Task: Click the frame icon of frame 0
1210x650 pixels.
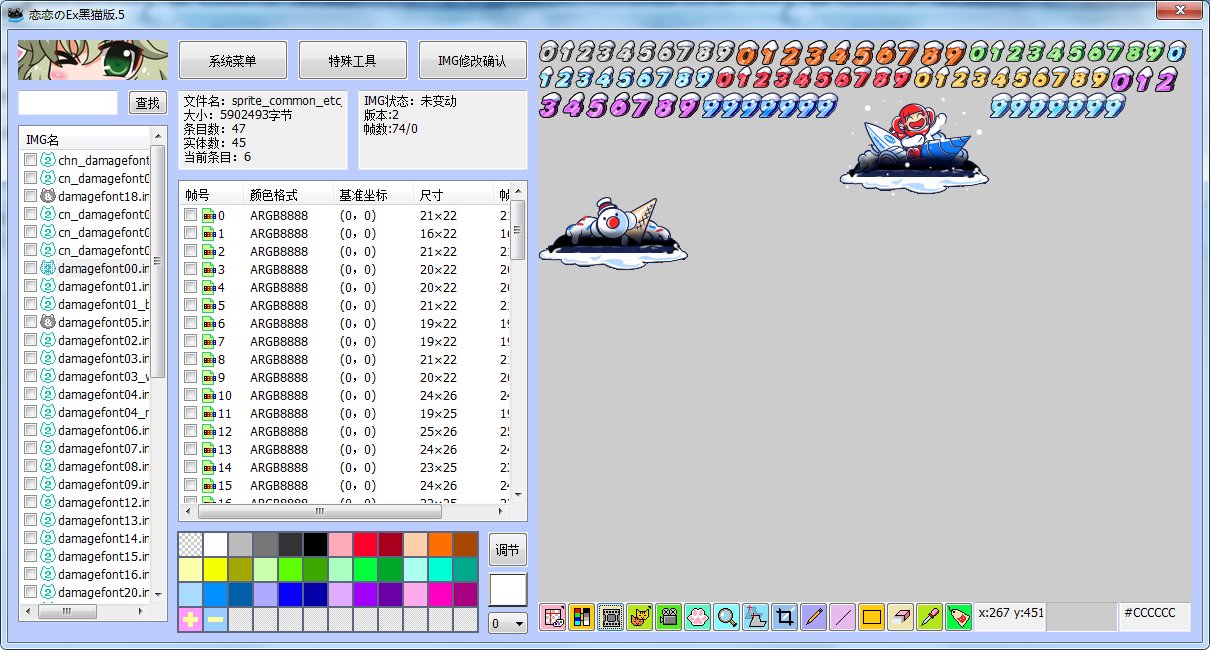Action: [x=209, y=215]
